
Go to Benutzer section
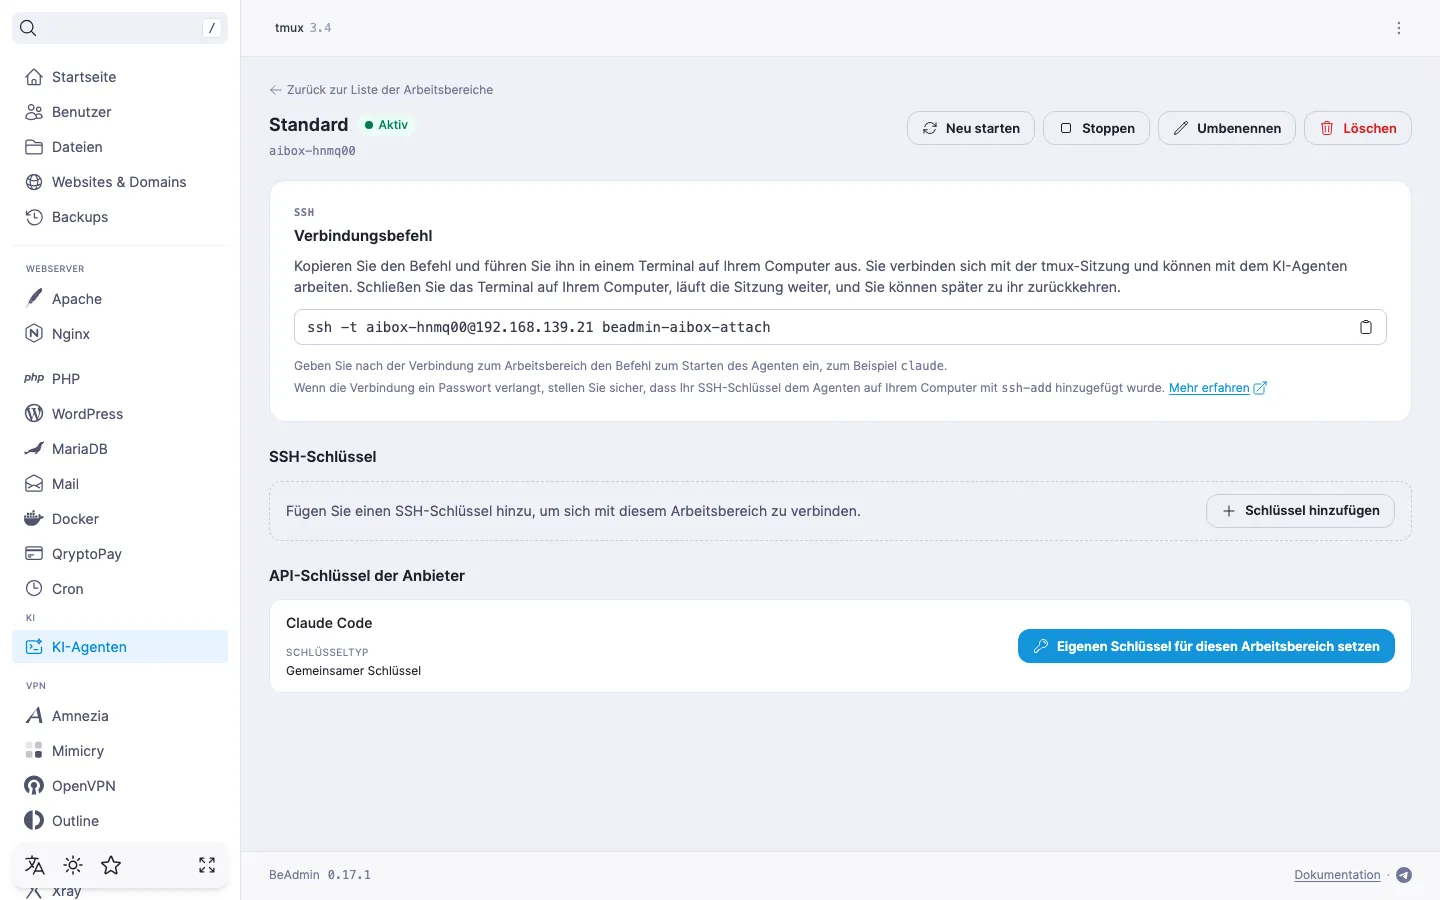120,112
